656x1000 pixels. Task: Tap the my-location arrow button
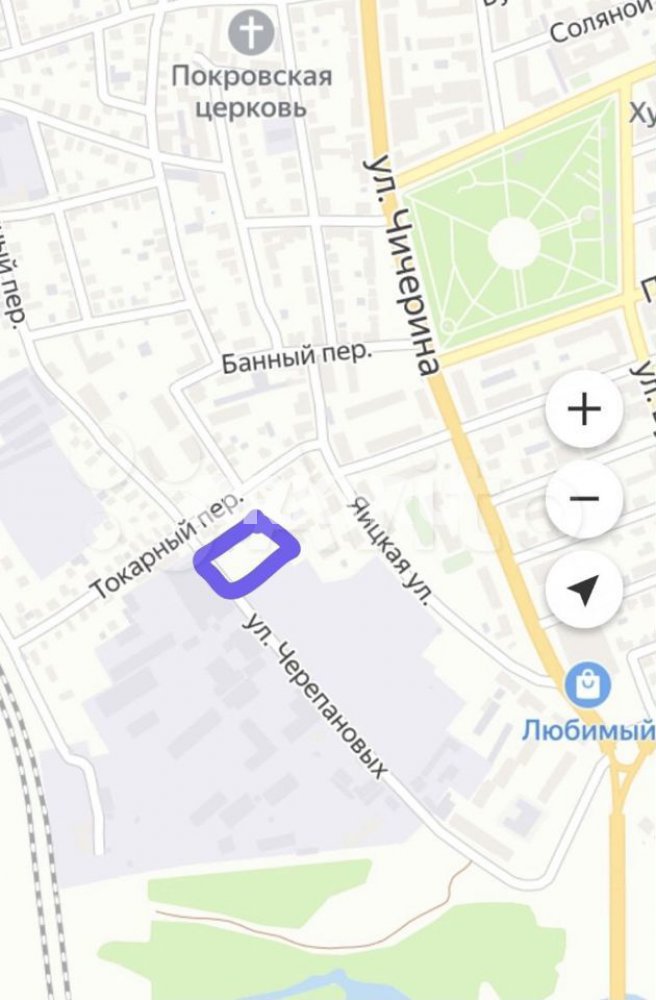pos(584,589)
